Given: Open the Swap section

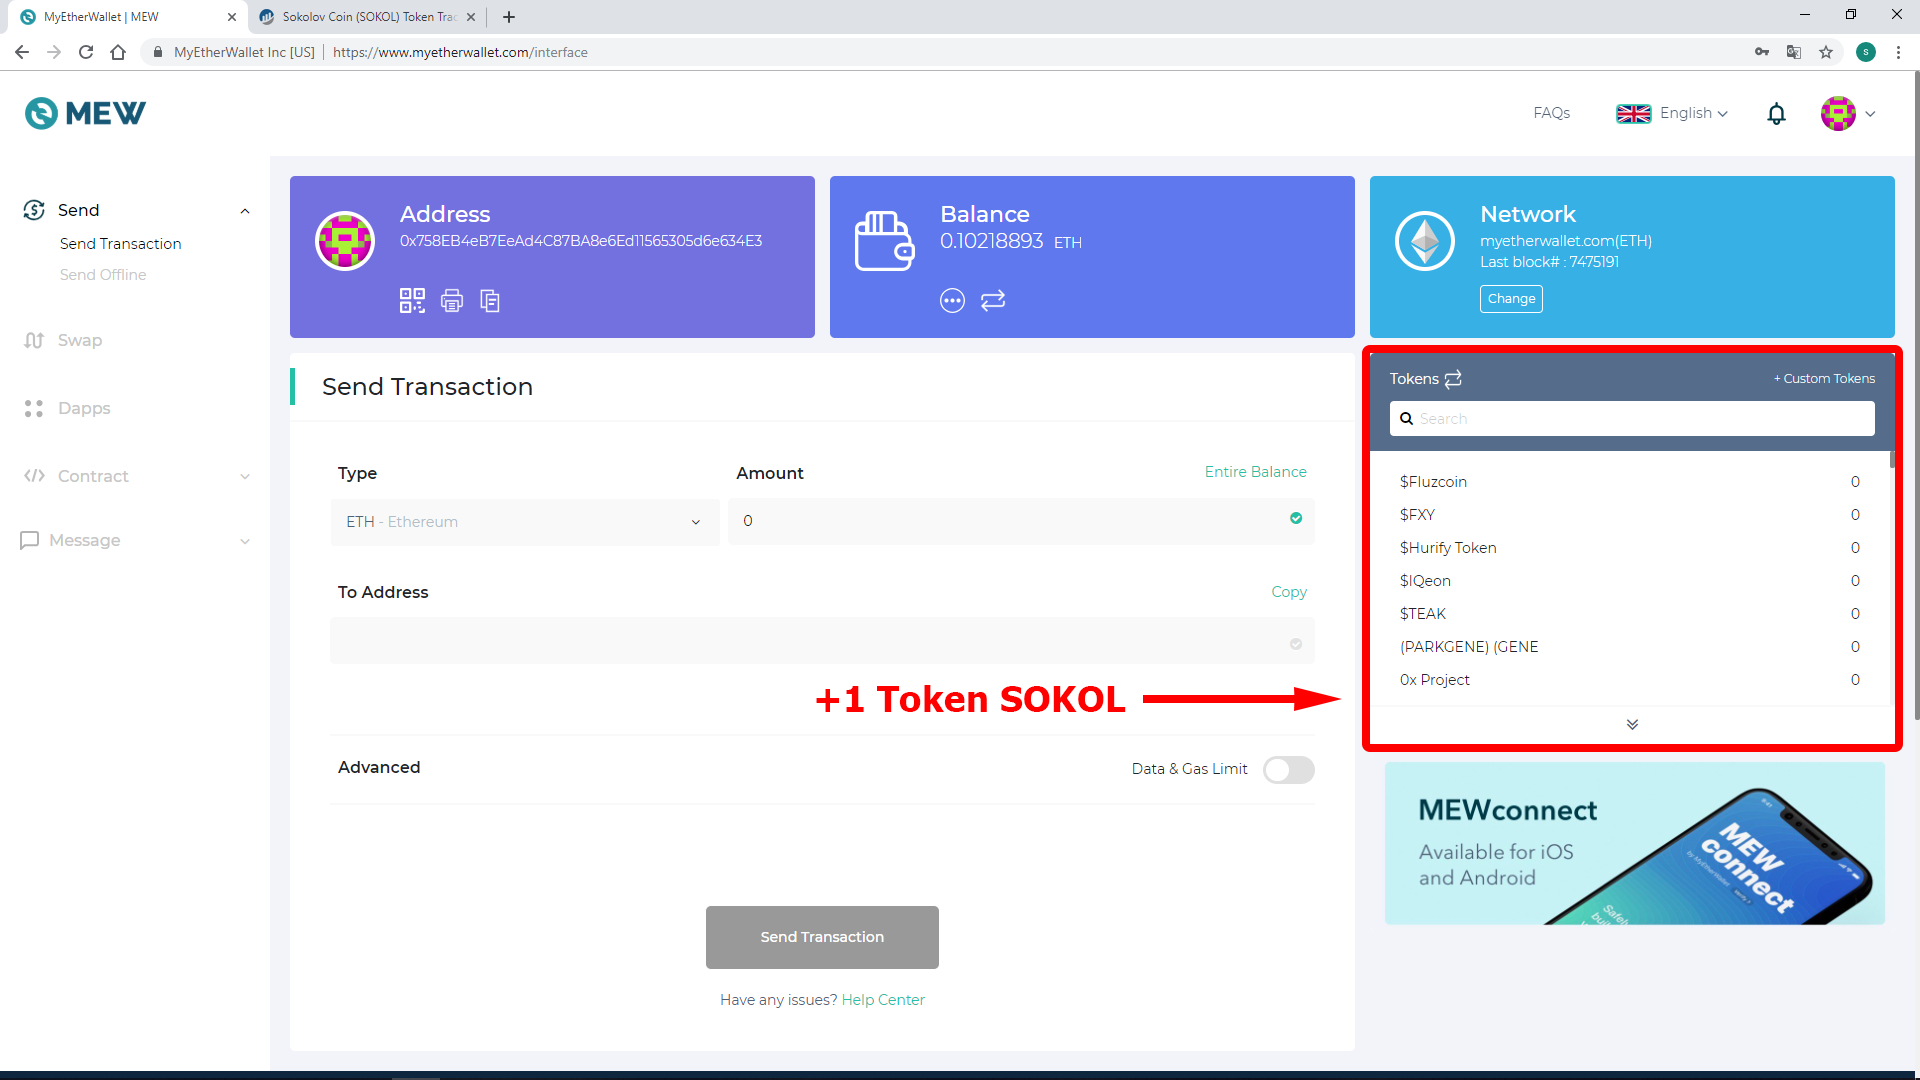Looking at the screenshot, I should 63,340.
